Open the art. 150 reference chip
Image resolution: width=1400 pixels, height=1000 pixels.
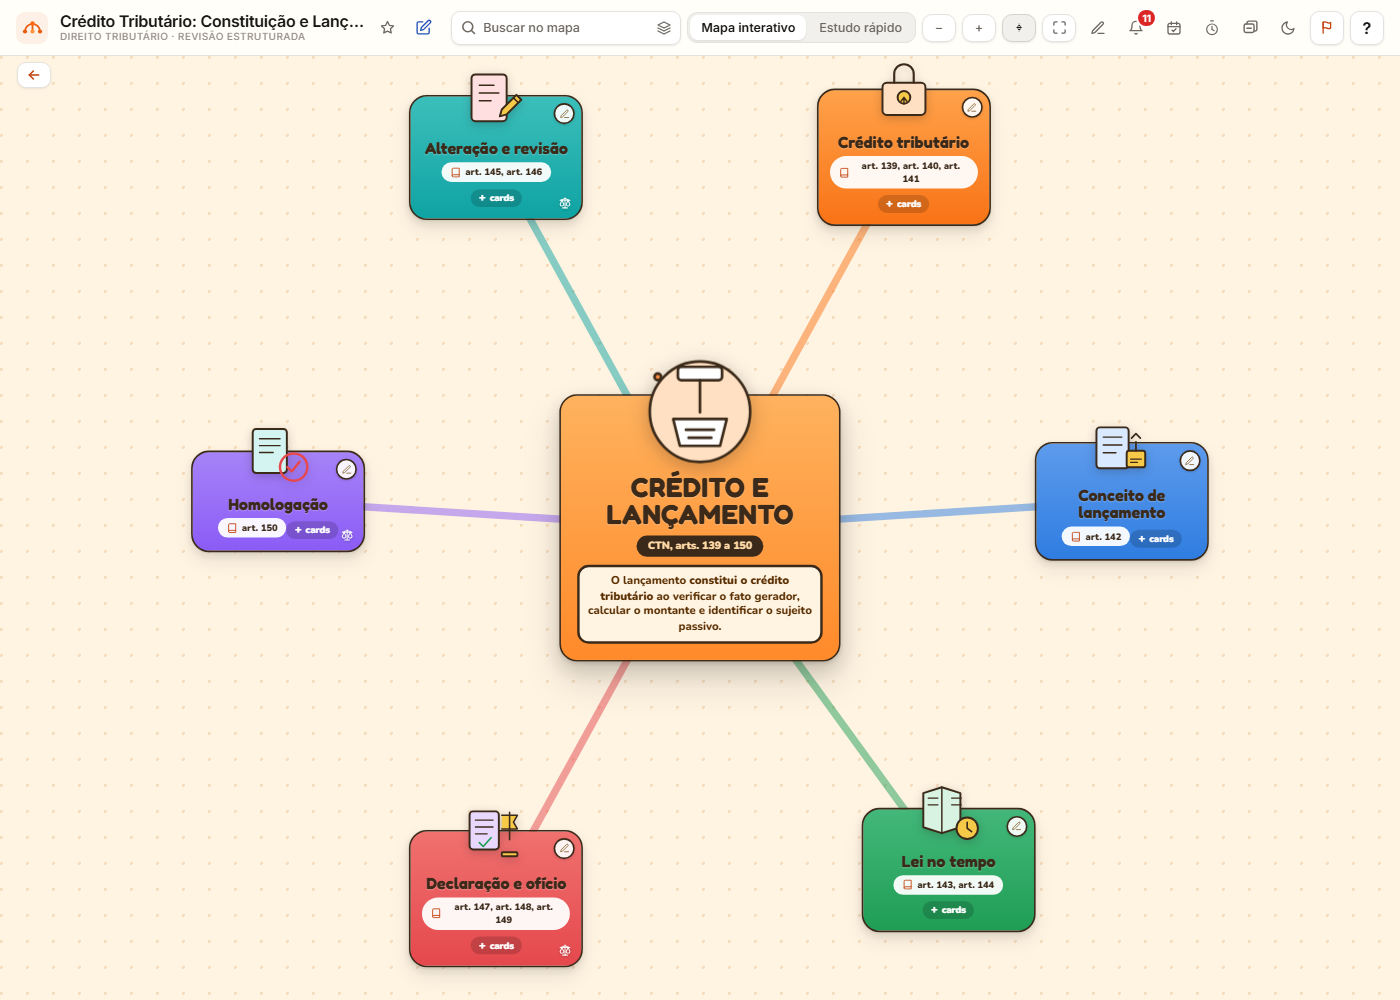252,528
